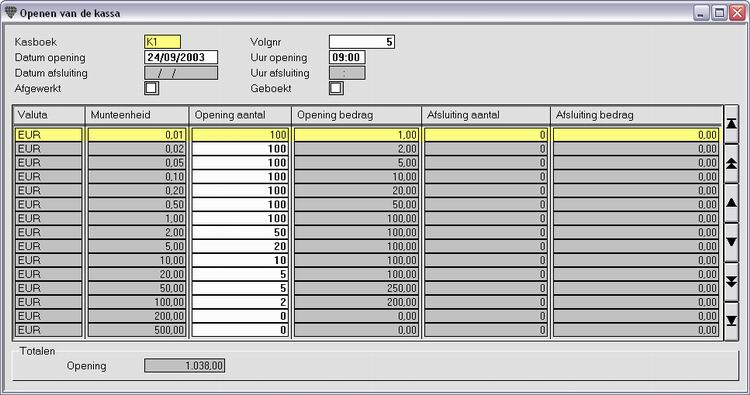
Task: Click the Opening bedrag column header
Action: [x=357, y=115]
